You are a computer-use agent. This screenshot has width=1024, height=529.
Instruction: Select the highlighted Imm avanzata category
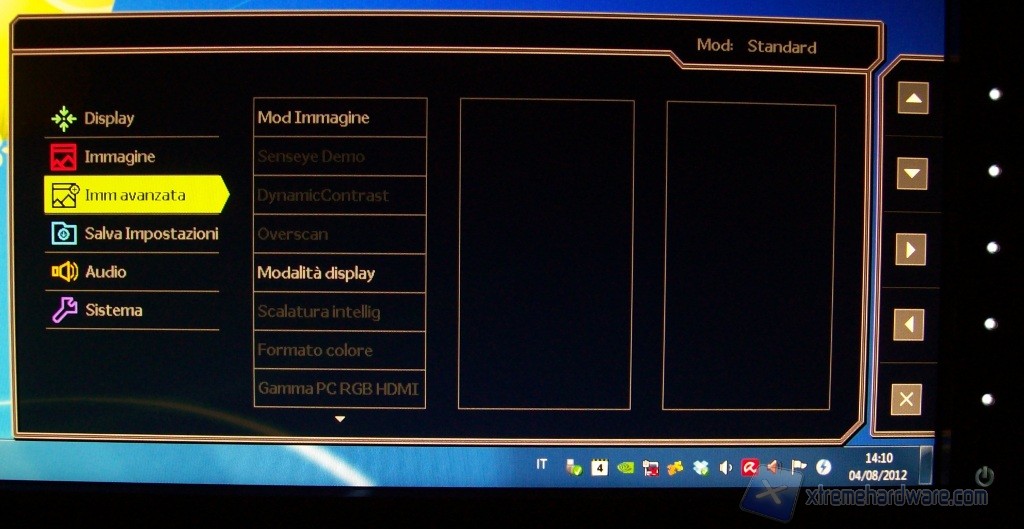pos(134,195)
